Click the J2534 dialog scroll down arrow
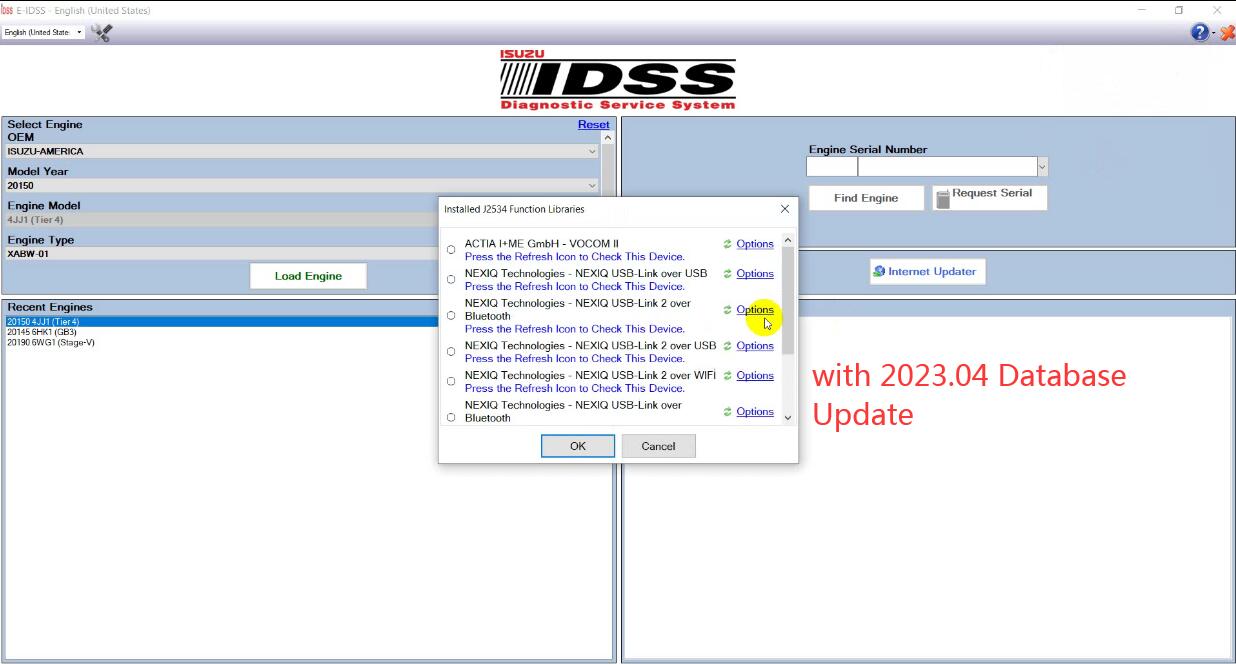Screen dimensions: 1236x664 (788, 418)
